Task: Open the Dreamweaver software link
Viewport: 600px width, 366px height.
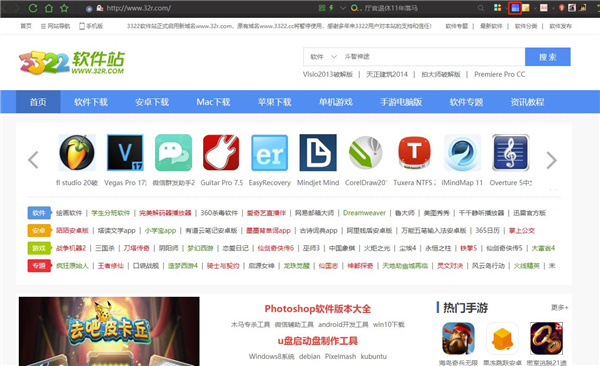Action: pyautogui.click(x=364, y=213)
